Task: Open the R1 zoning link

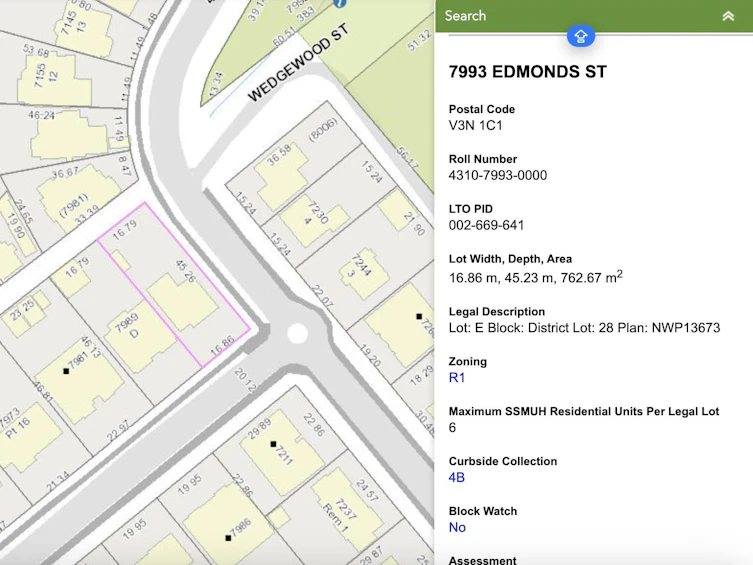Action: pos(457,378)
